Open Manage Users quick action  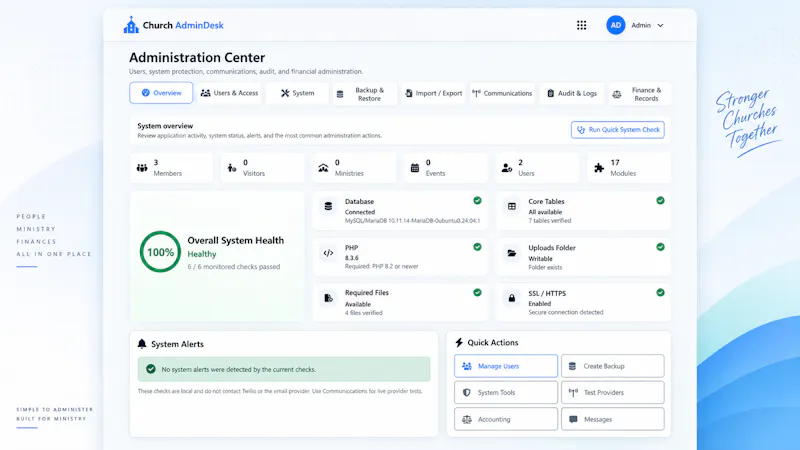point(506,366)
